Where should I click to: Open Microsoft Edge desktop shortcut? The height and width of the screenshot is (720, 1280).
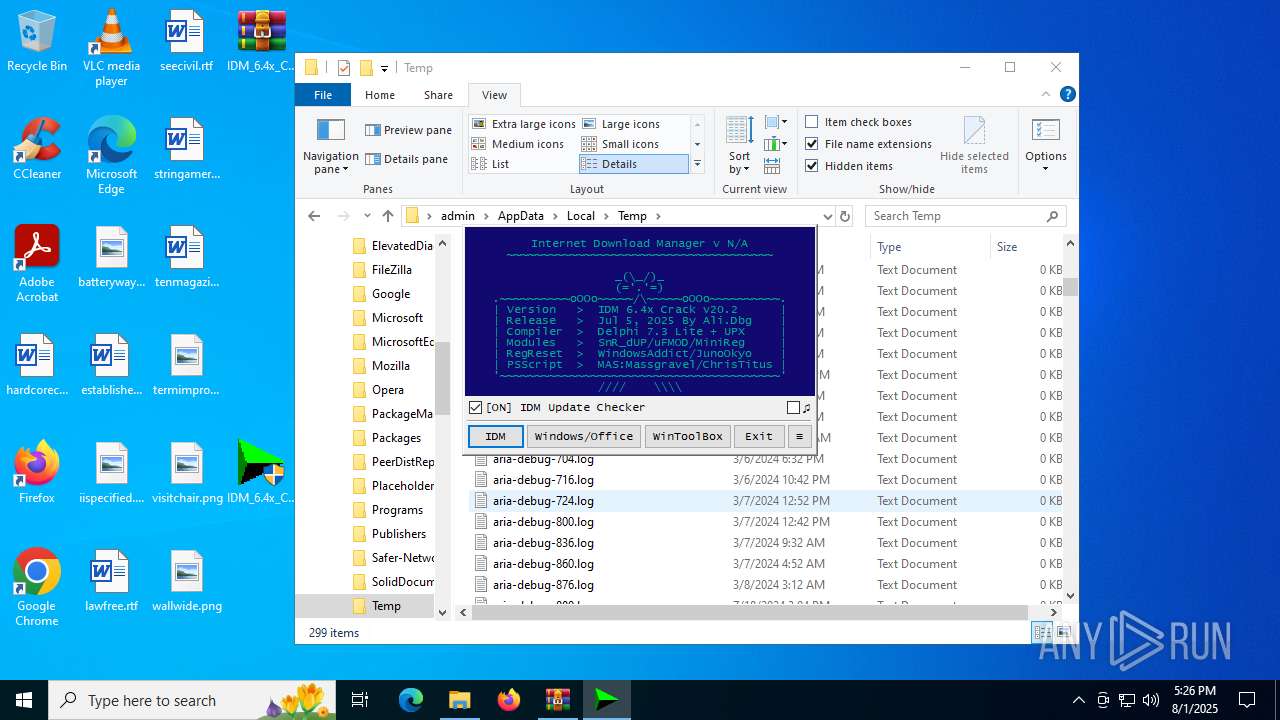pos(111,155)
